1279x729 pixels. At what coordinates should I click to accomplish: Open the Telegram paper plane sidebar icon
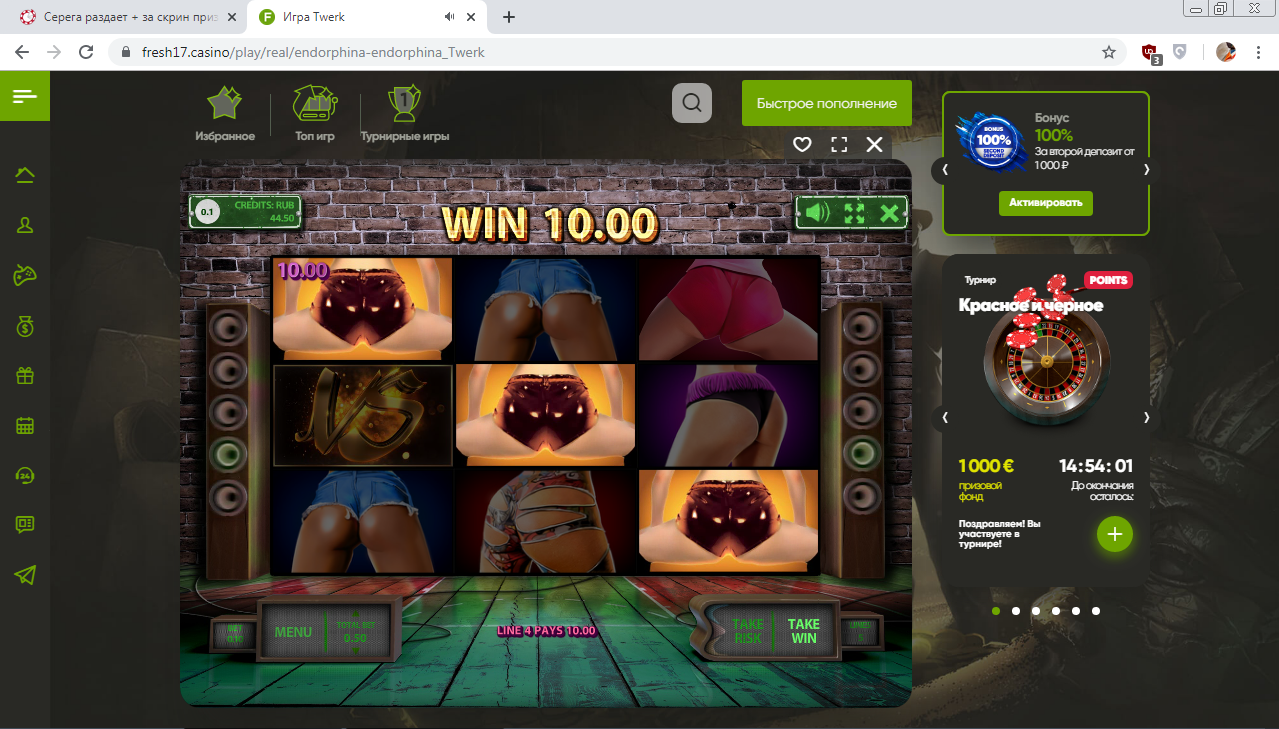[25, 575]
